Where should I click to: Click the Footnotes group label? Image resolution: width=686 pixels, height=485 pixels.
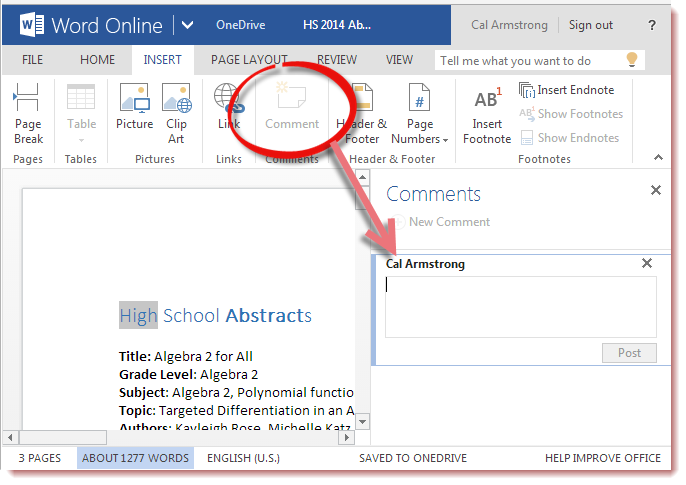click(544, 159)
